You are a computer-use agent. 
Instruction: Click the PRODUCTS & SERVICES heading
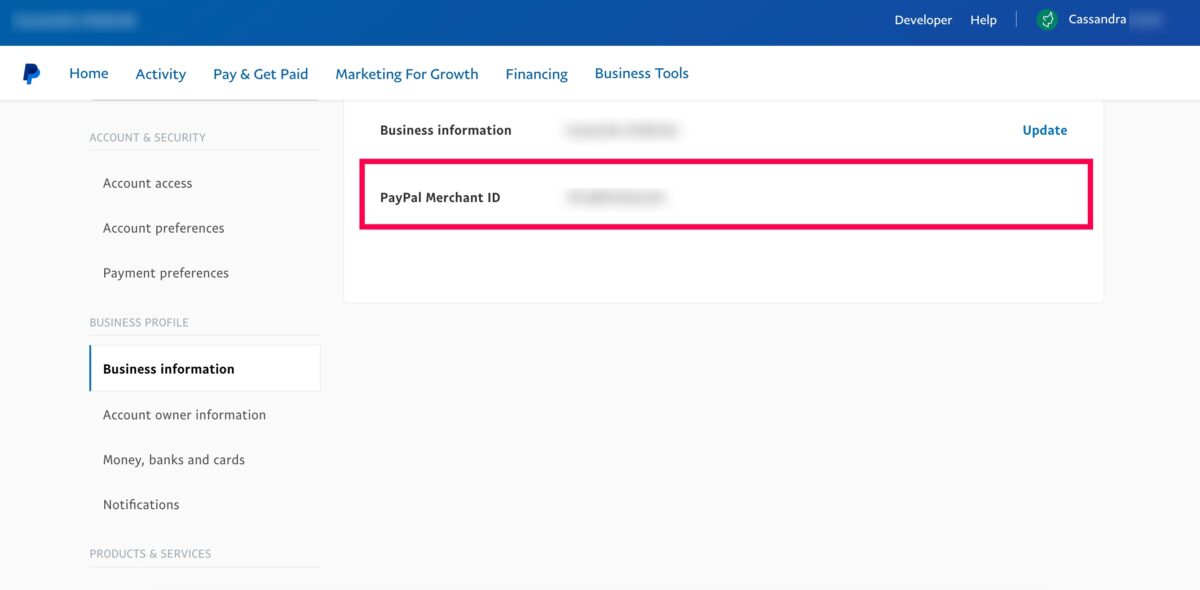pyautogui.click(x=150, y=553)
